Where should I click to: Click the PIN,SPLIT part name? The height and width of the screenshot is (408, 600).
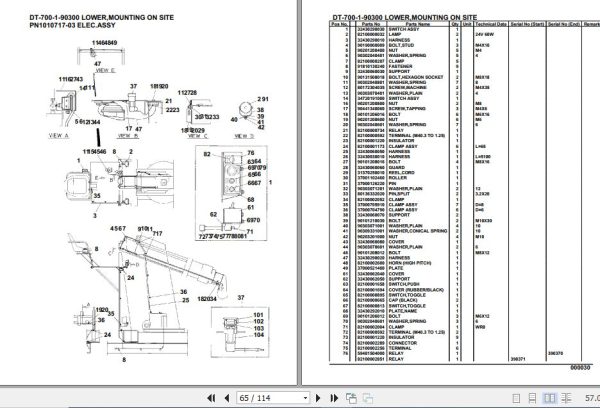(399, 194)
